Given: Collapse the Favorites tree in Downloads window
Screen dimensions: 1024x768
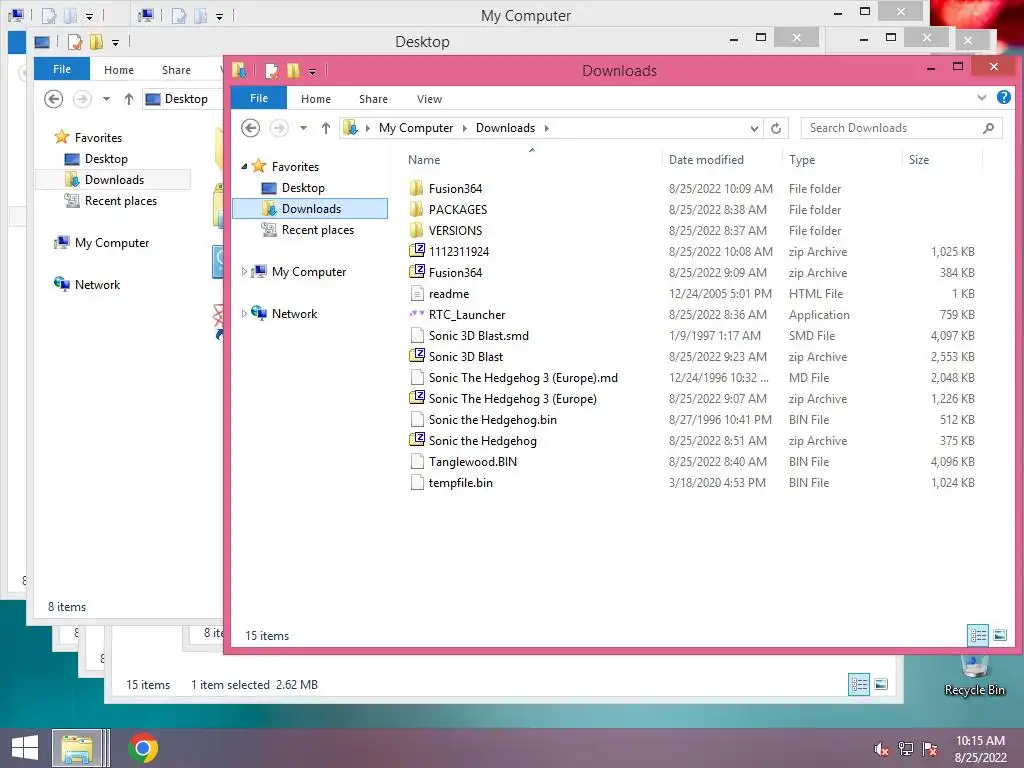Looking at the screenshot, I should pyautogui.click(x=244, y=167).
